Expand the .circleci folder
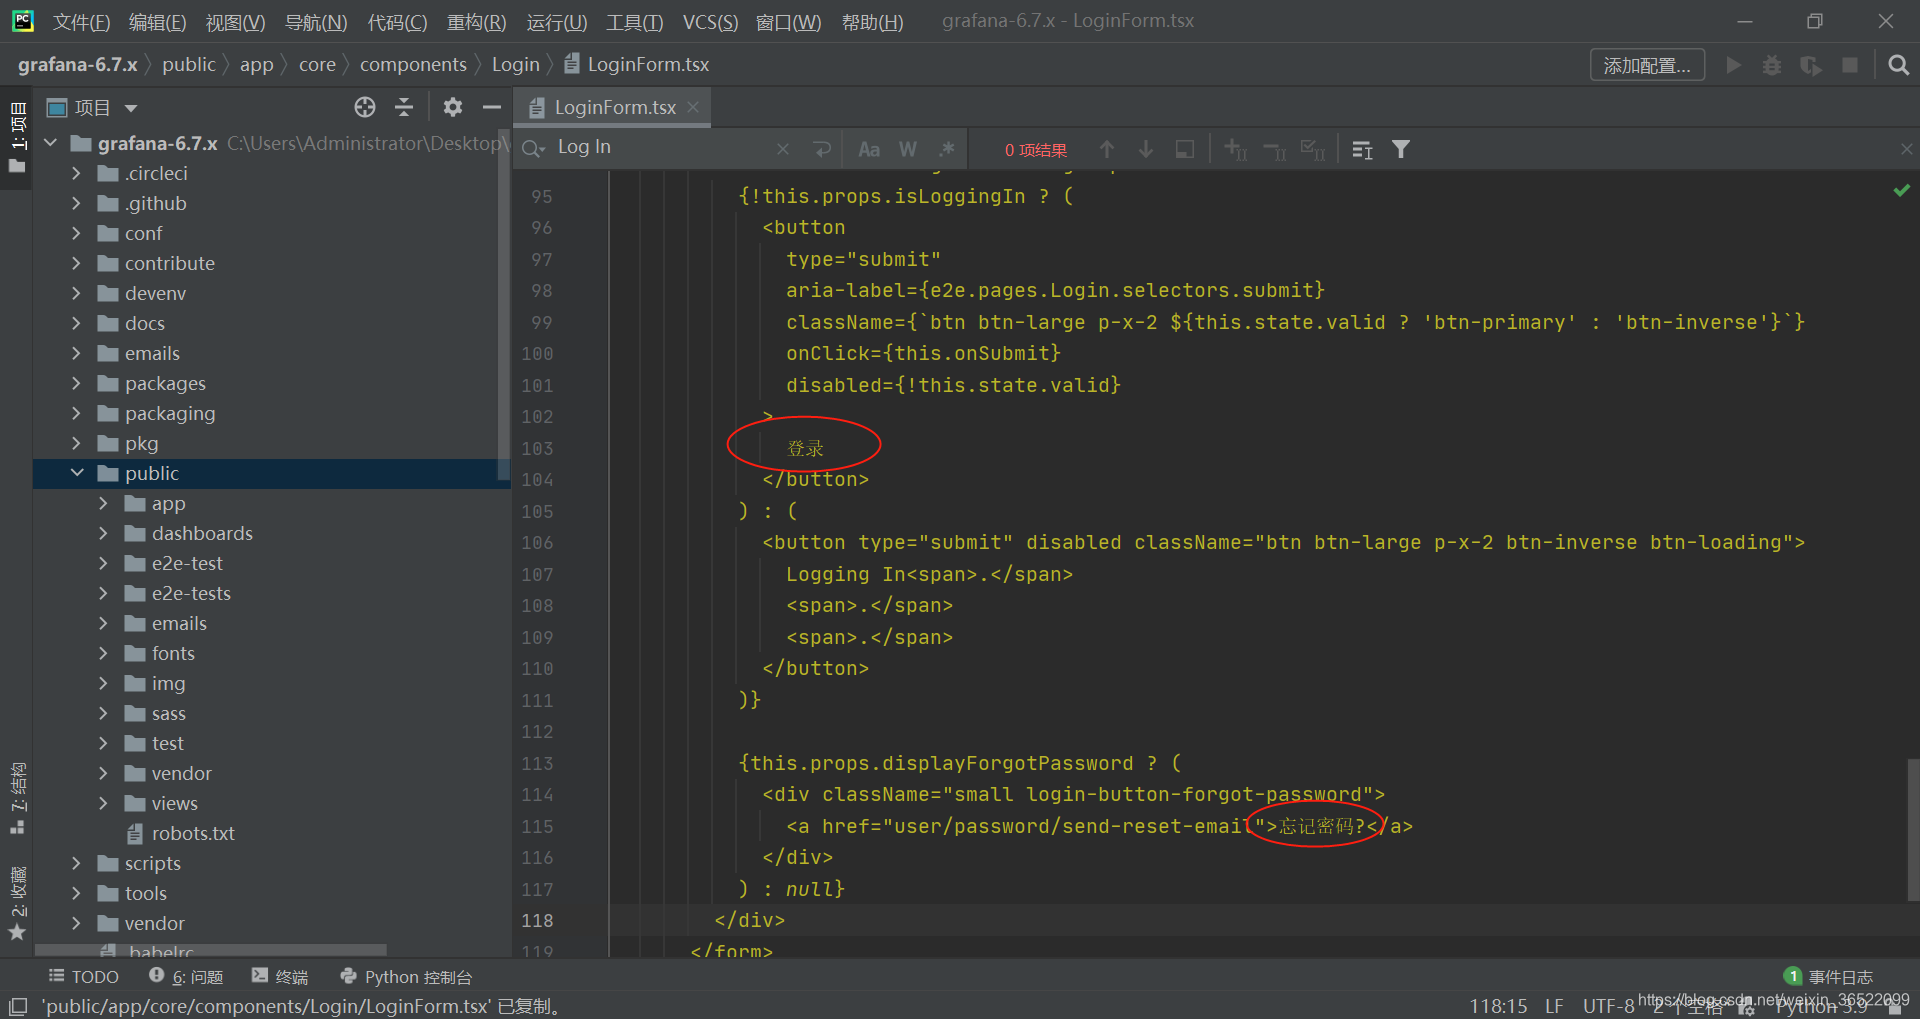This screenshot has height=1019, width=1920. (76, 173)
